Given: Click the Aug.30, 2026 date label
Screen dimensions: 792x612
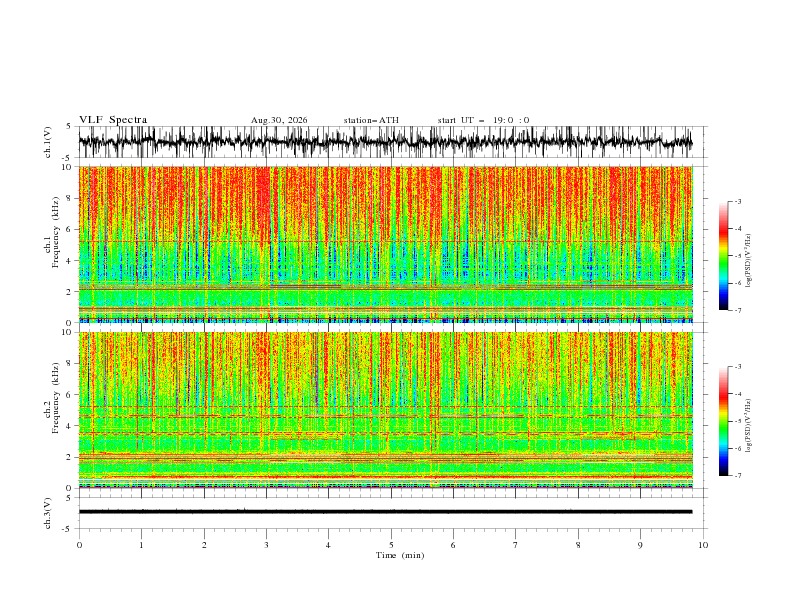Looking at the screenshot, I should 279,120.
